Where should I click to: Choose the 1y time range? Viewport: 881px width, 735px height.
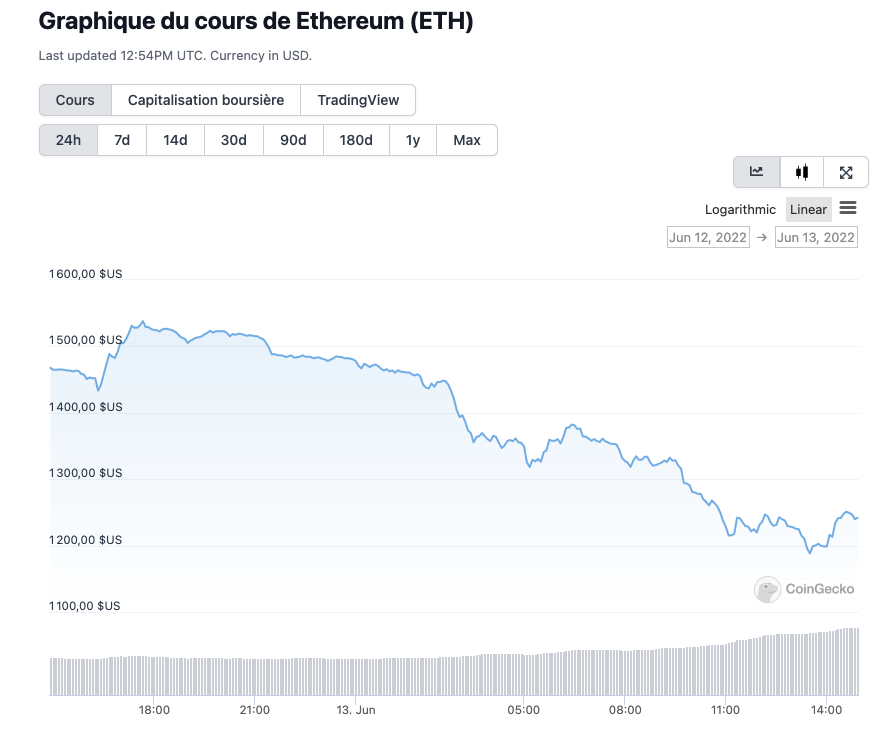413,140
